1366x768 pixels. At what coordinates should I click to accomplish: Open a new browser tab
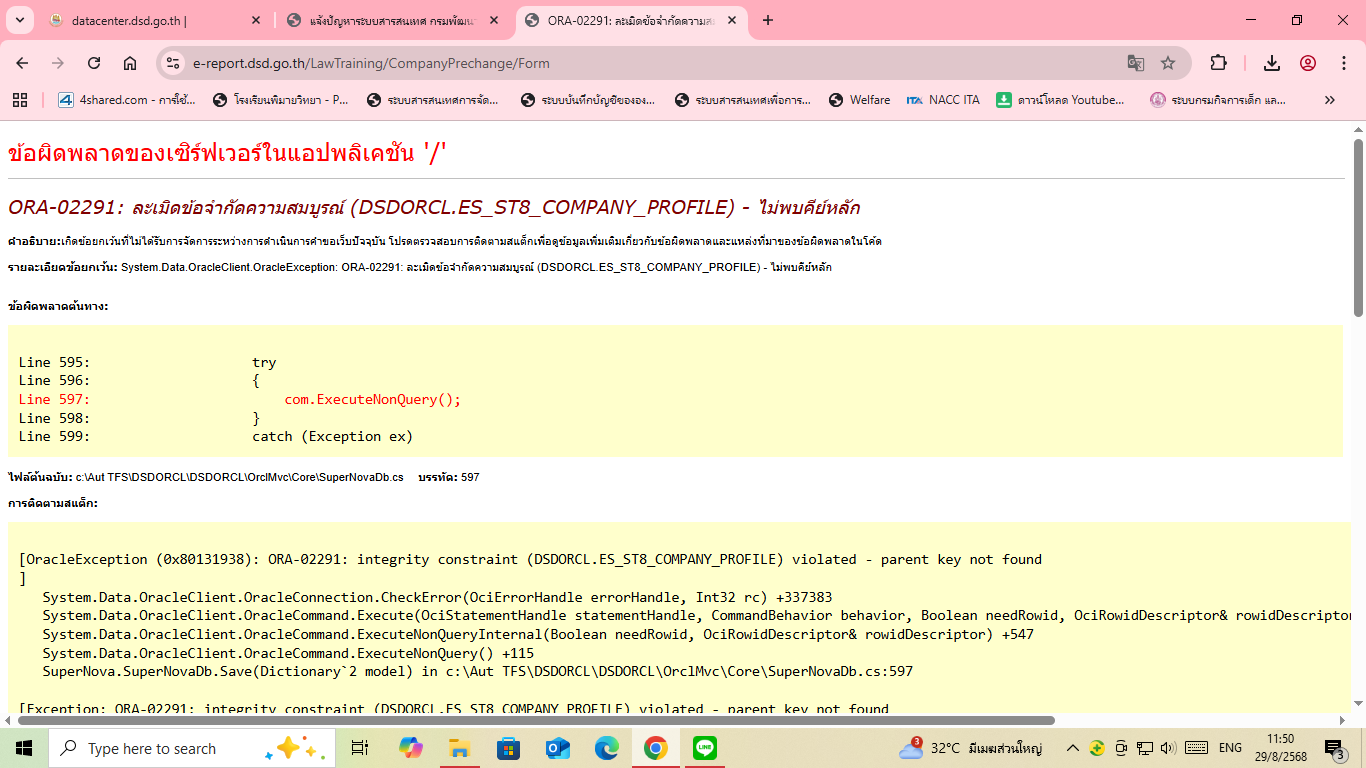(x=768, y=20)
